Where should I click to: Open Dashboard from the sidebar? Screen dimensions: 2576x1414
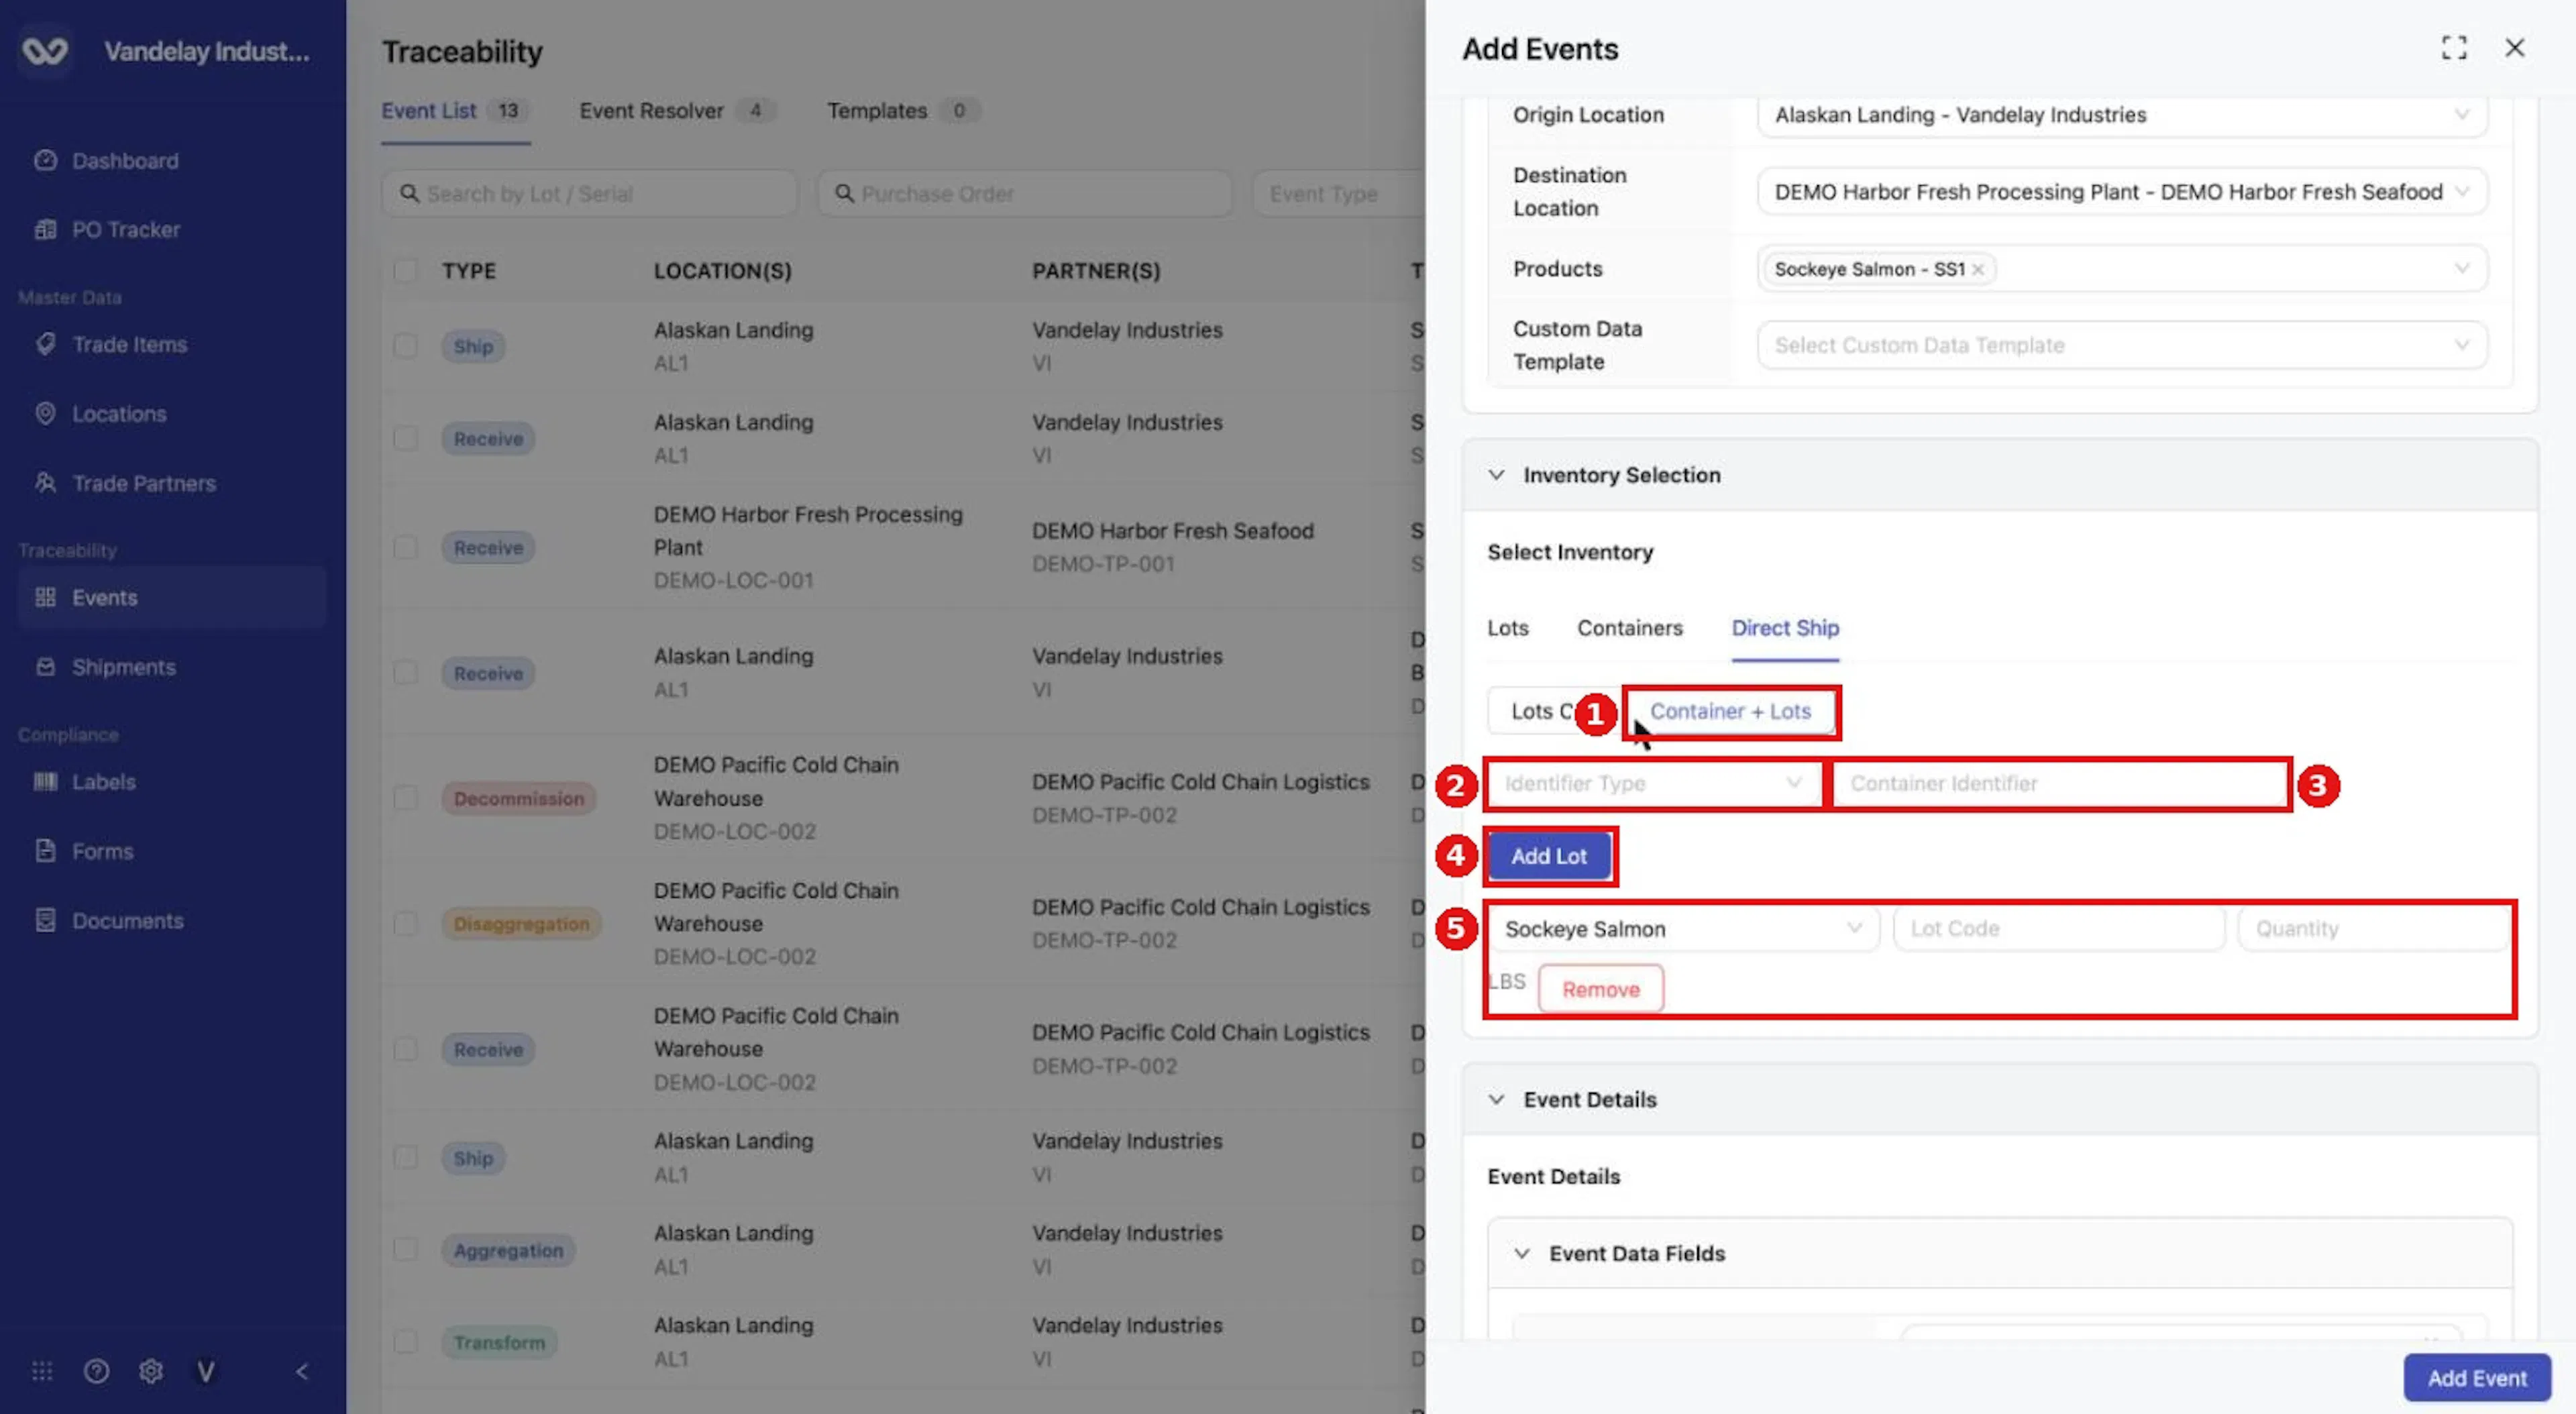click(125, 161)
